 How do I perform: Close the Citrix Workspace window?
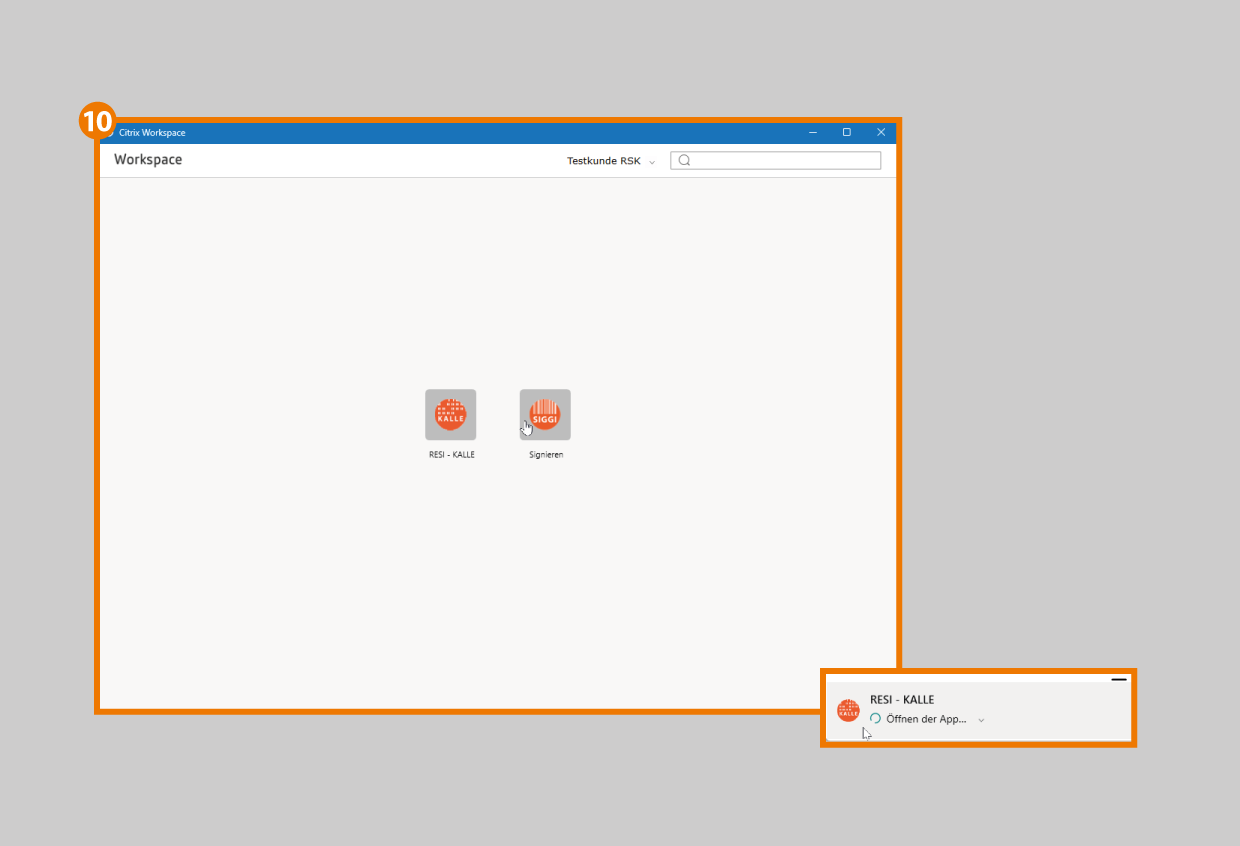(x=881, y=132)
